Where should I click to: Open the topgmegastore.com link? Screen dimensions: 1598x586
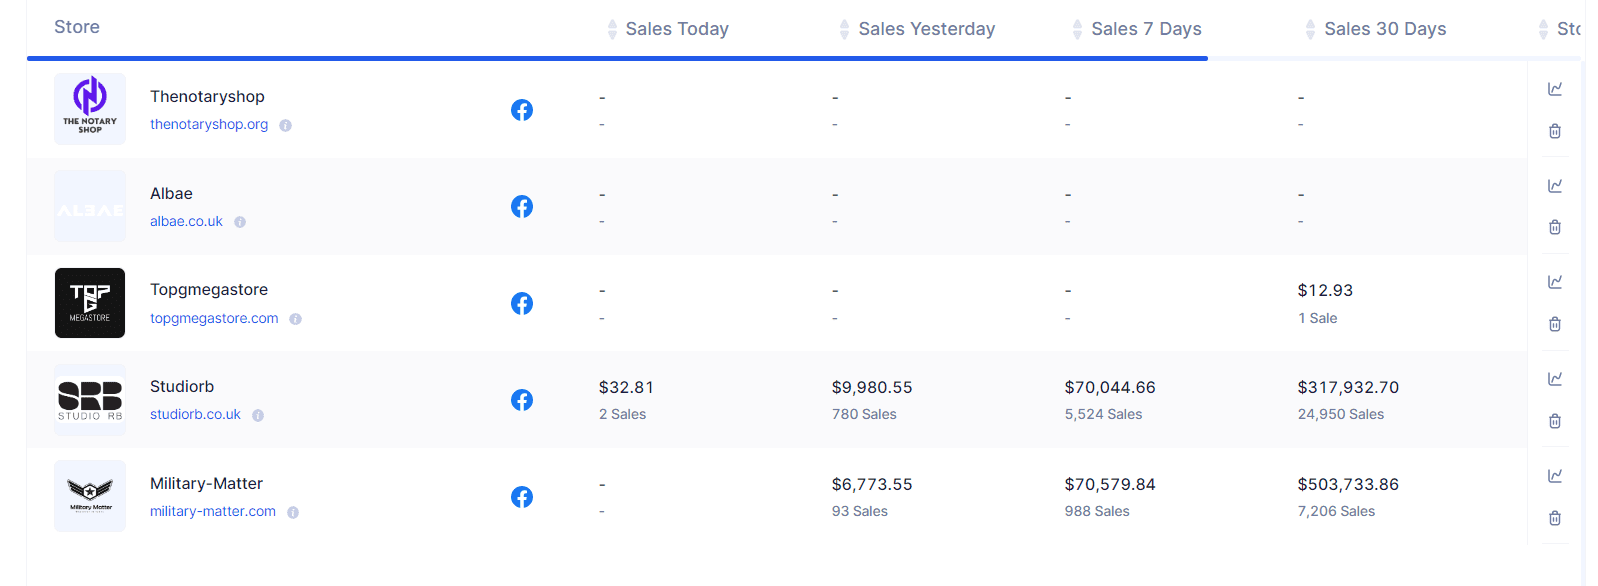(x=214, y=318)
